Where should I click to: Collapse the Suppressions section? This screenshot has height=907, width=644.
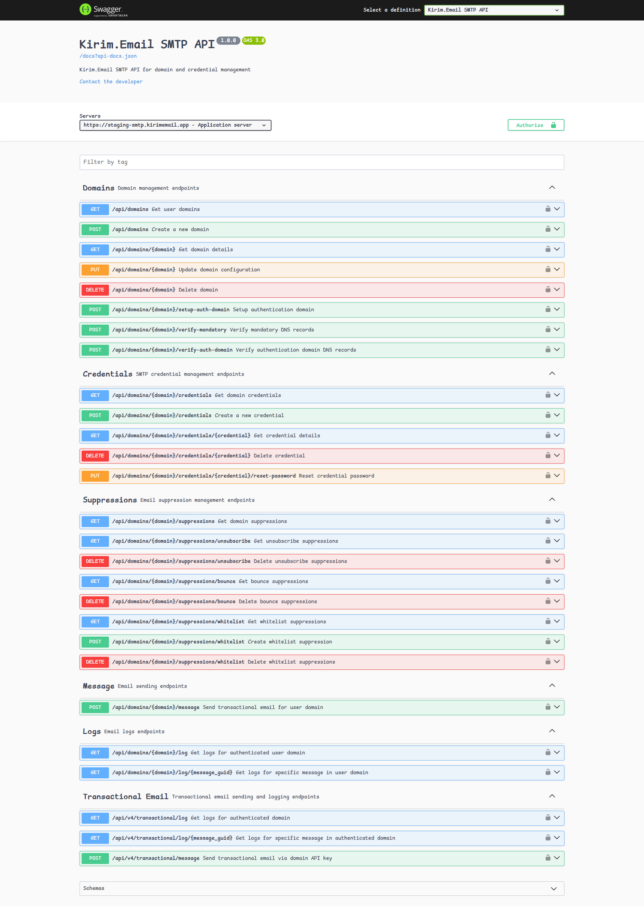[552, 499]
